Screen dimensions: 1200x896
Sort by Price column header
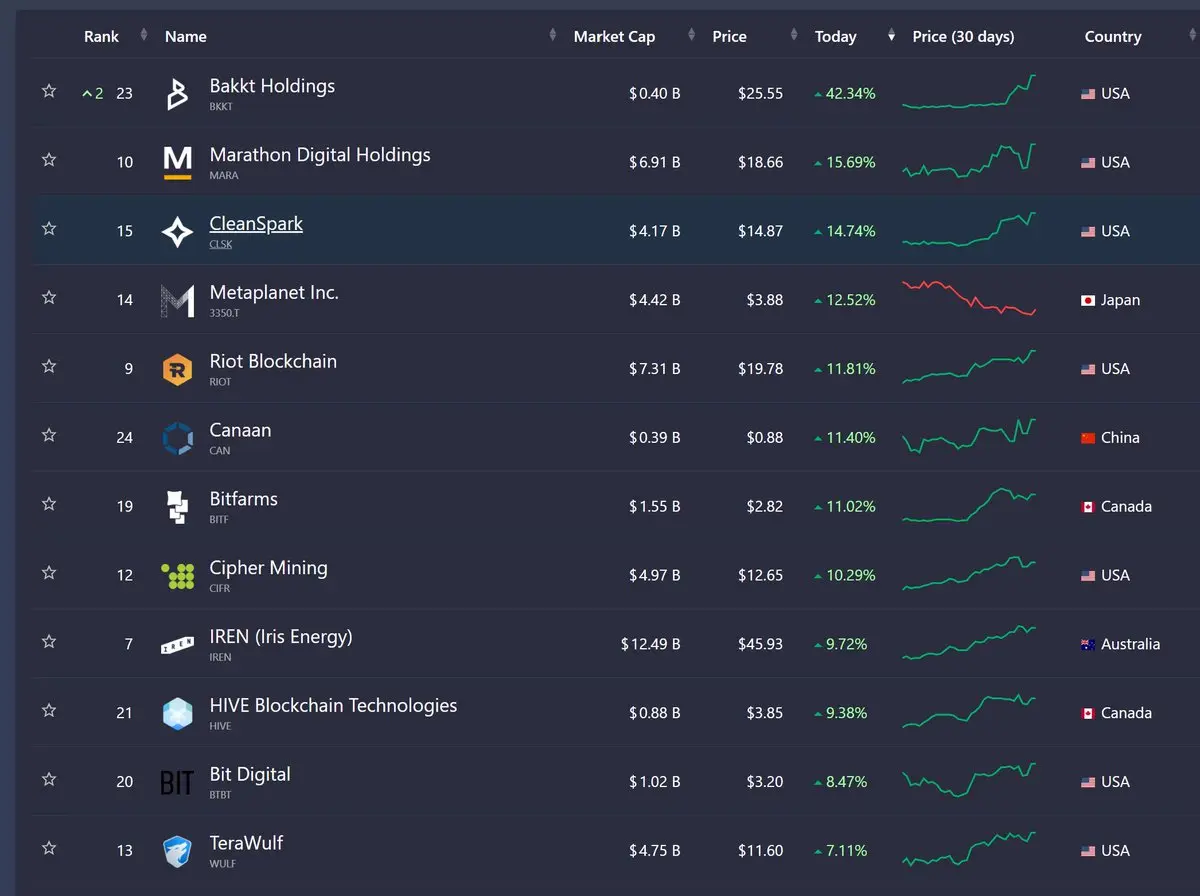tap(729, 37)
